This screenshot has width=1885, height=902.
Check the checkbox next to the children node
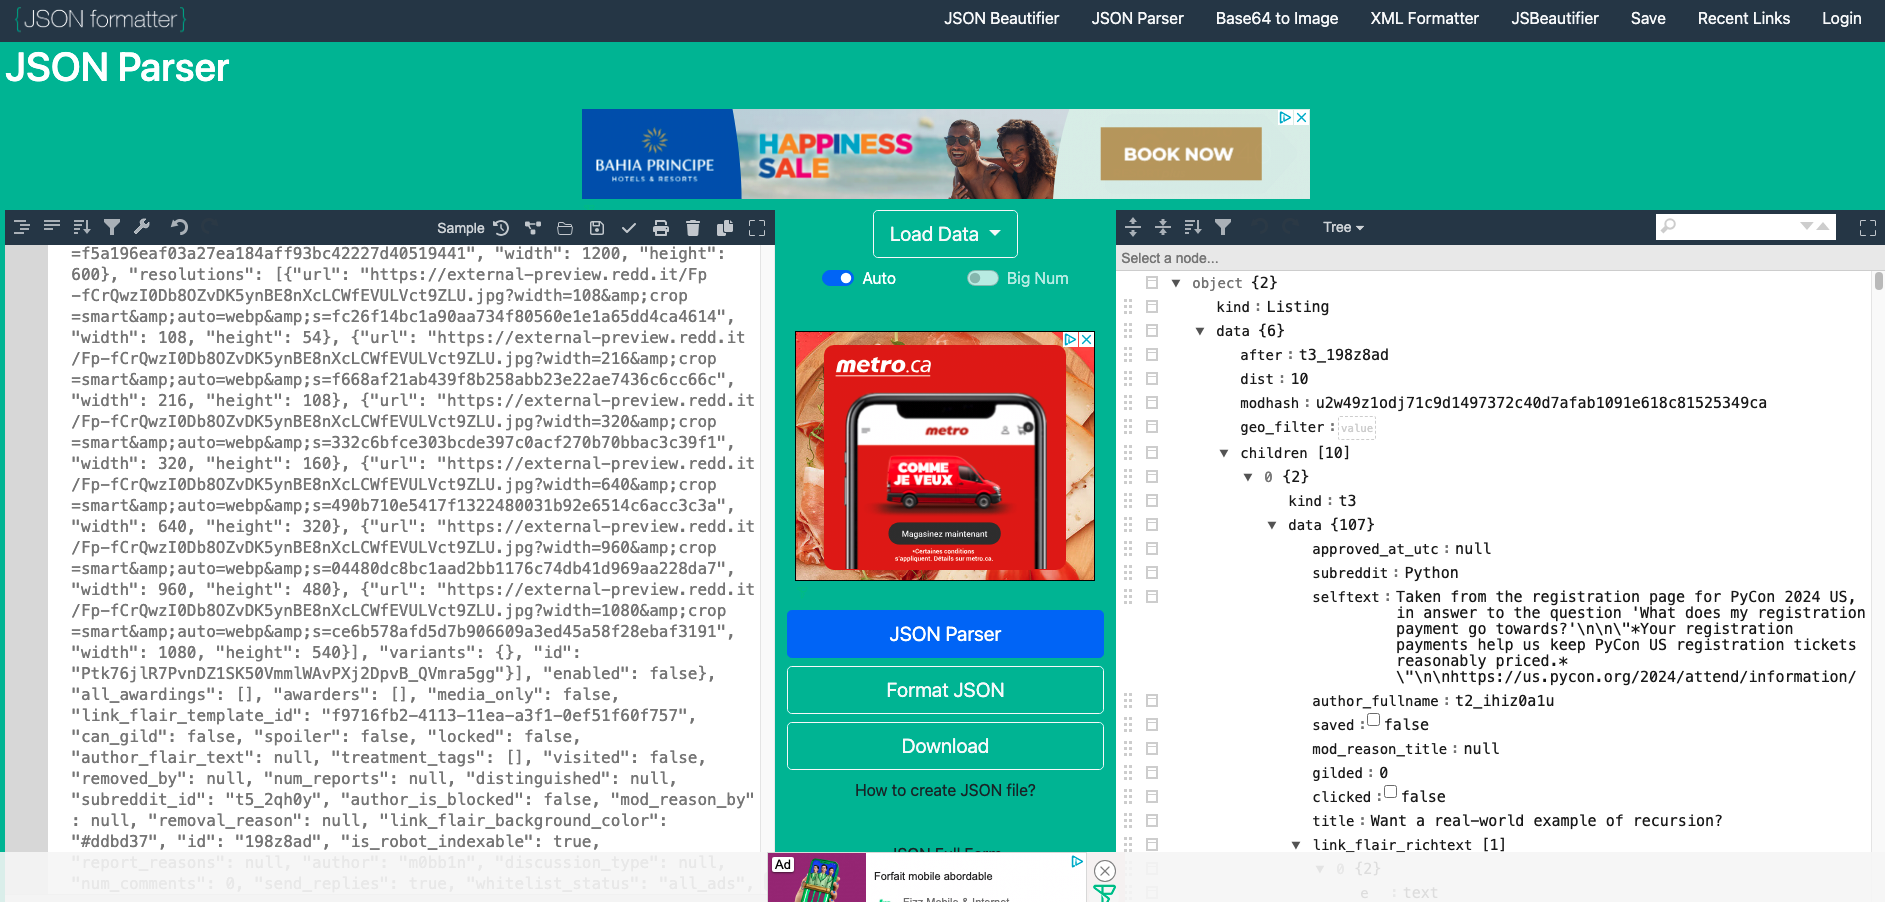point(1152,452)
